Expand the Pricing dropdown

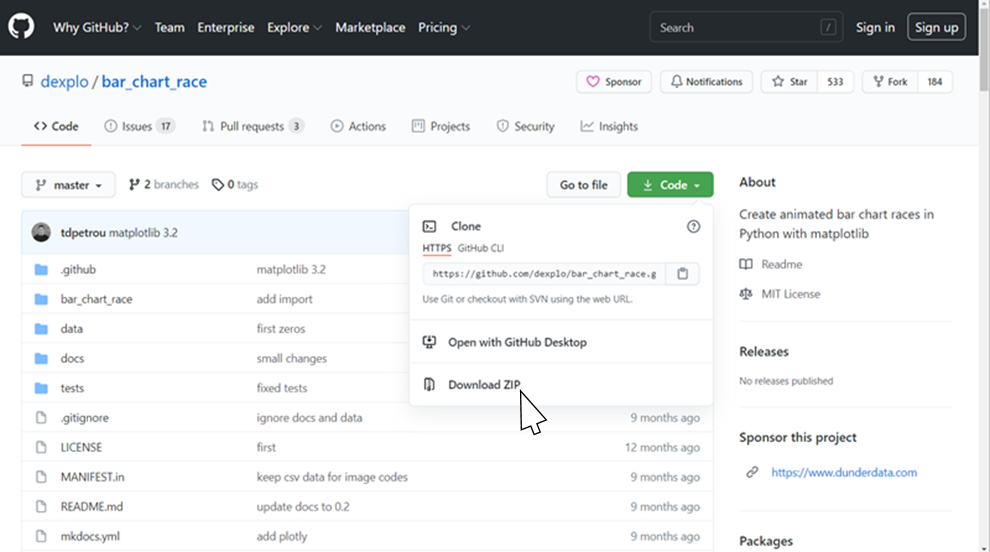click(444, 27)
